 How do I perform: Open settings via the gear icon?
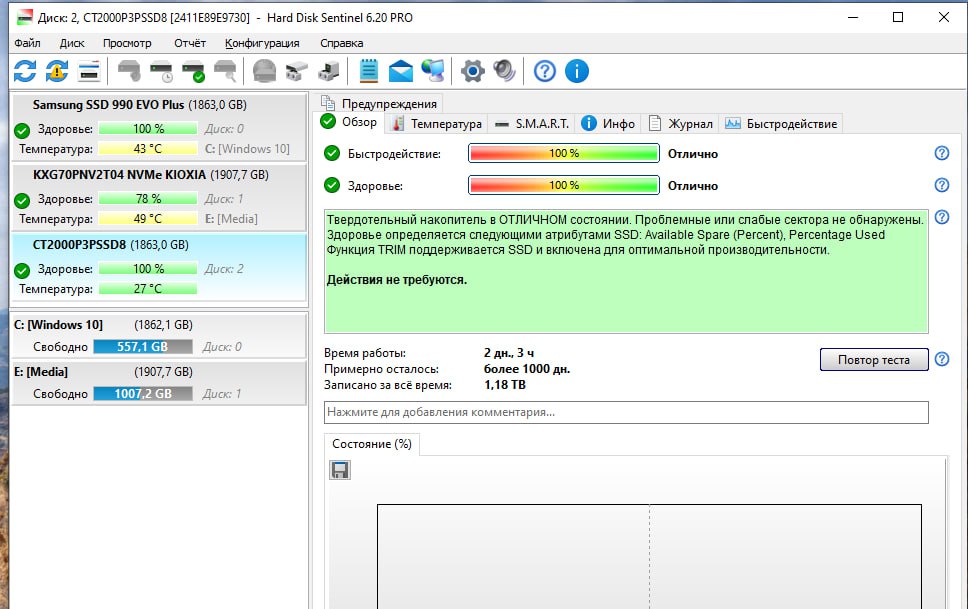[473, 71]
